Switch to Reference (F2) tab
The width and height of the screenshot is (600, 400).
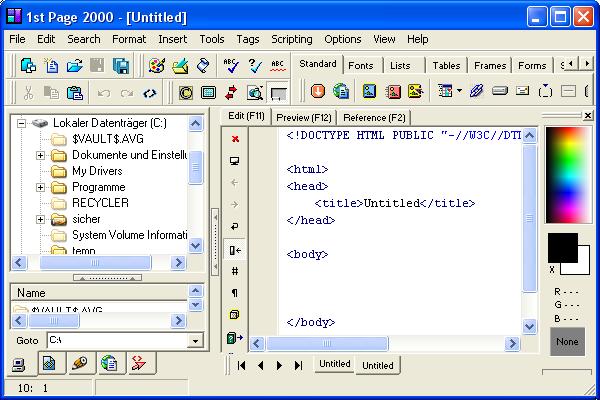click(374, 118)
